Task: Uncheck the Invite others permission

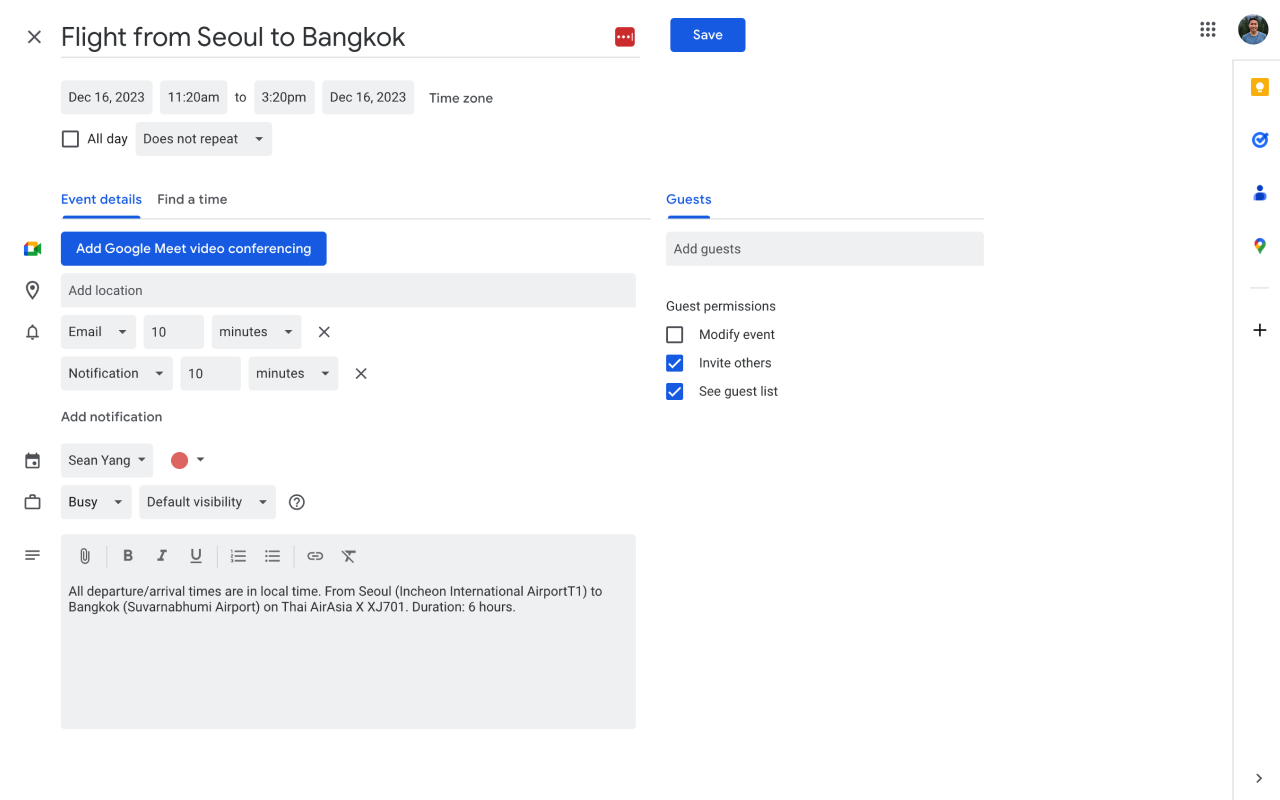Action: pyautogui.click(x=674, y=362)
